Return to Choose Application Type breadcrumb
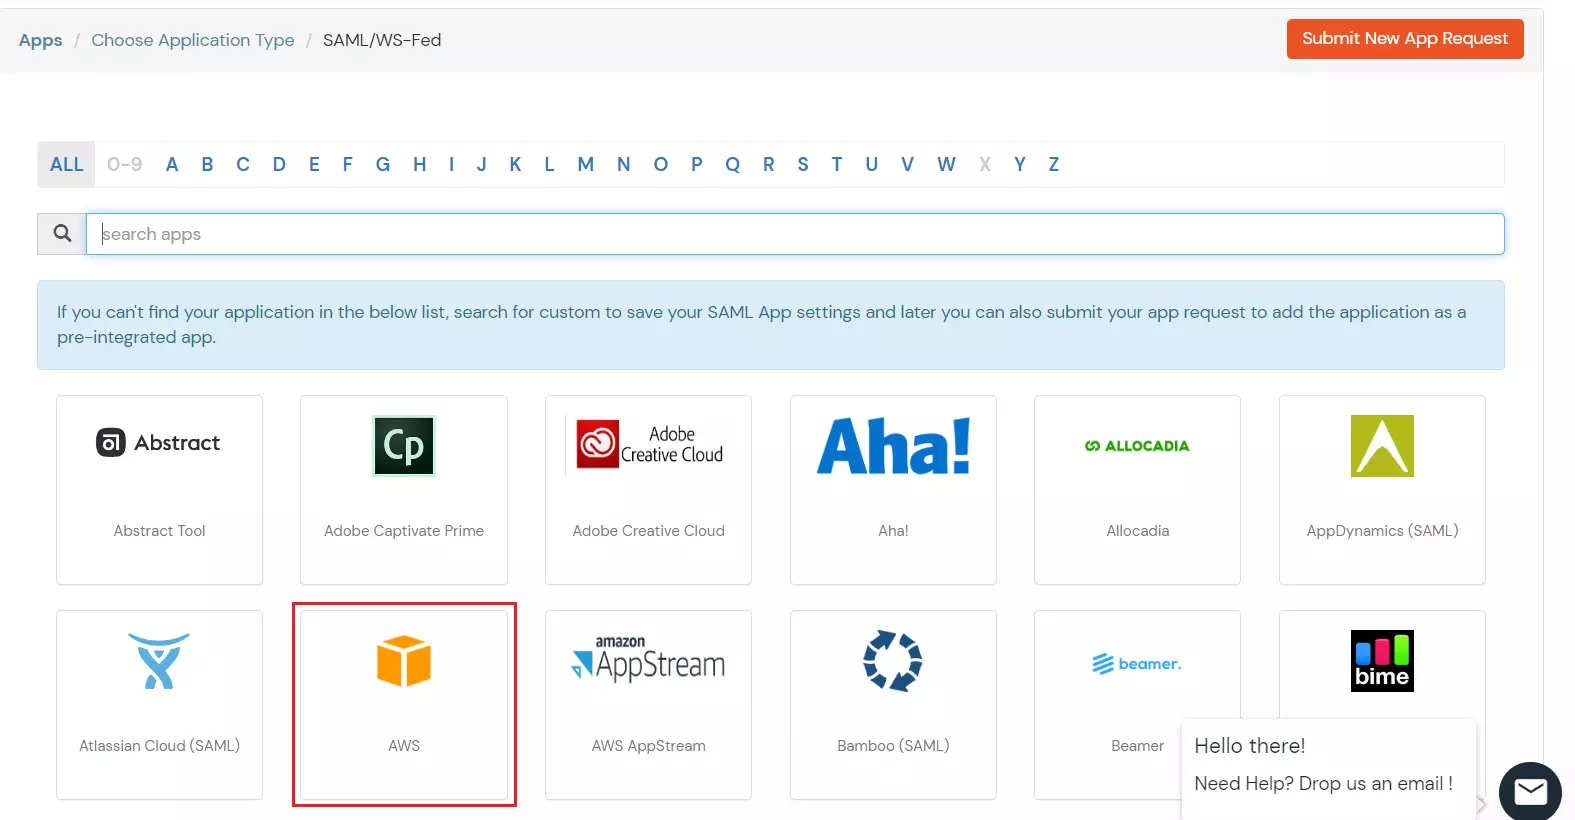 pos(193,40)
